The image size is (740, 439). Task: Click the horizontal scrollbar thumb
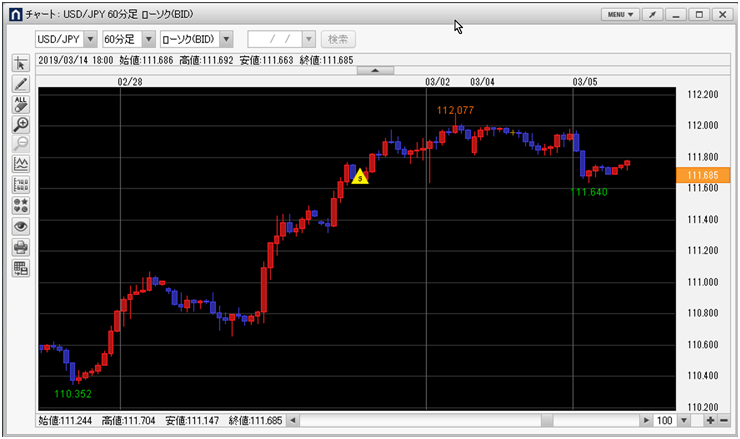[547, 421]
